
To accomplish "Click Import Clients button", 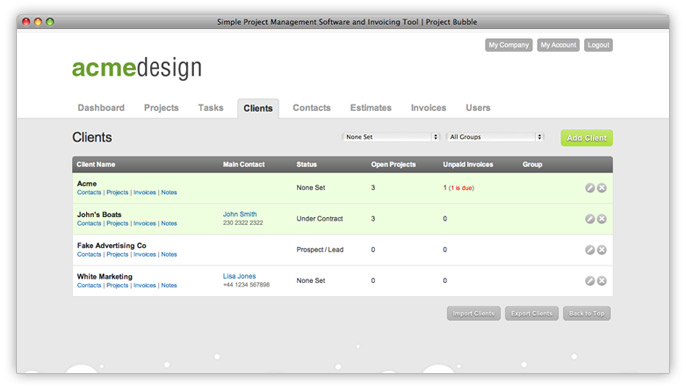I will pos(473,313).
